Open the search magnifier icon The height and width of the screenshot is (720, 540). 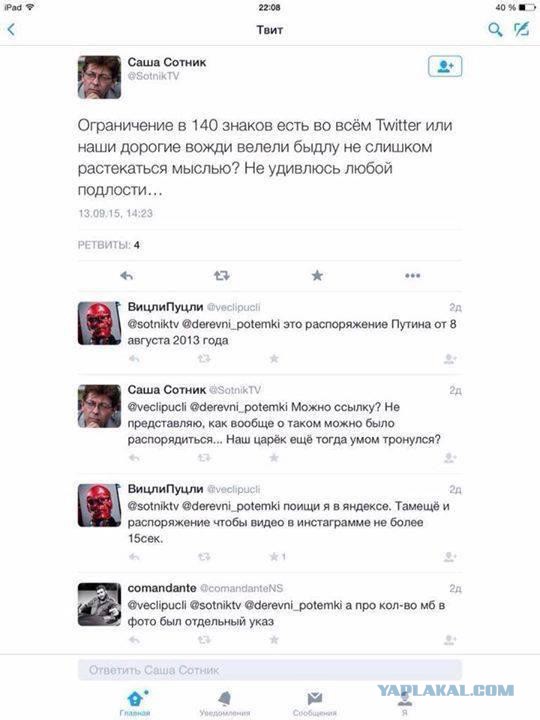point(495,30)
